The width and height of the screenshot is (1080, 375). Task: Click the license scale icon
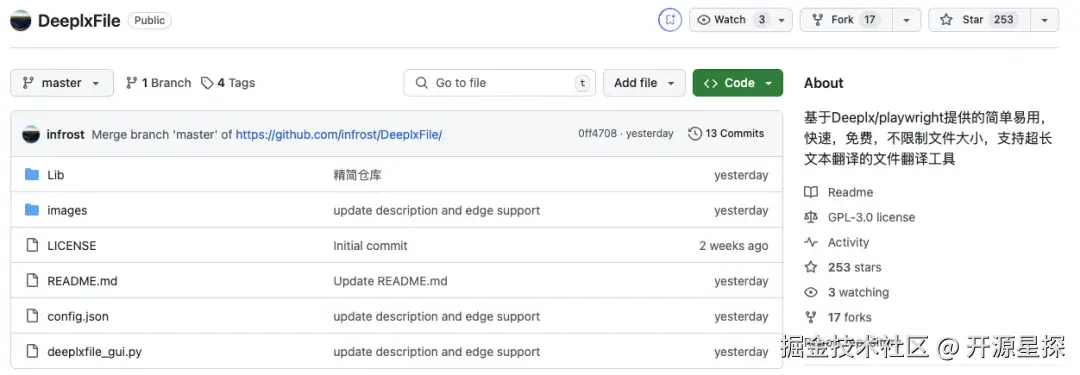(x=811, y=217)
